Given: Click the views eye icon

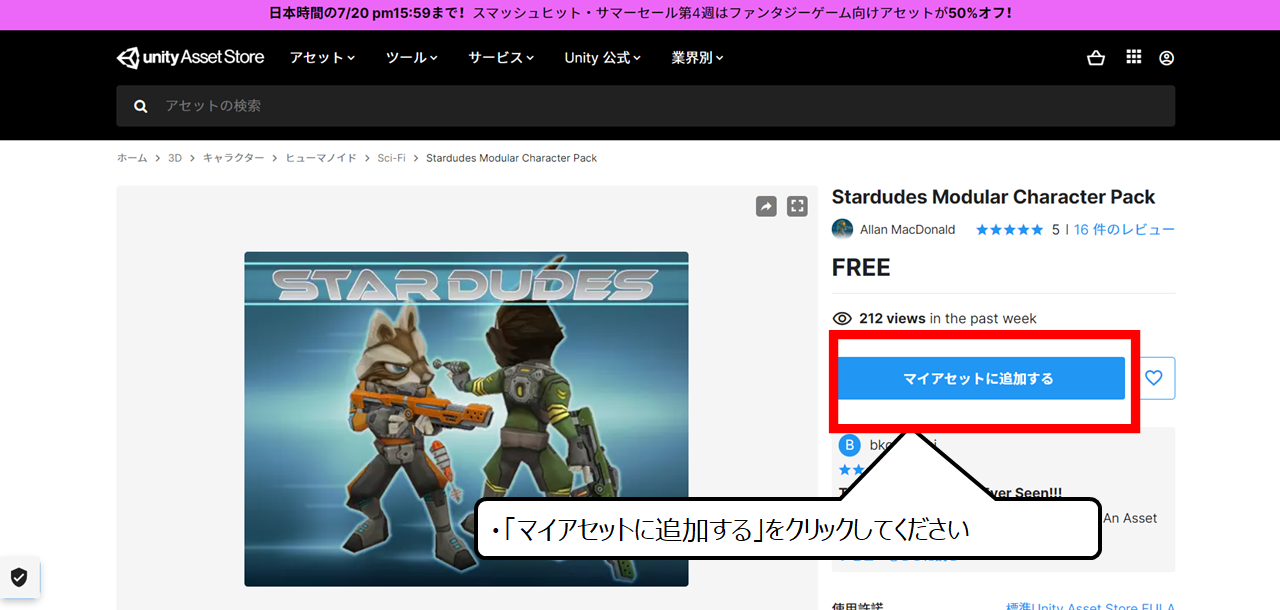Looking at the screenshot, I should coord(842,318).
